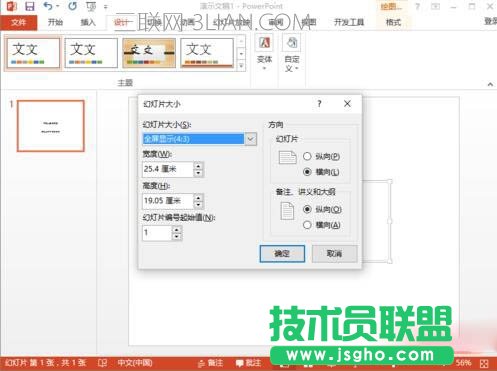
Task: Open the 变体 (Variants) button
Action: click(264, 53)
